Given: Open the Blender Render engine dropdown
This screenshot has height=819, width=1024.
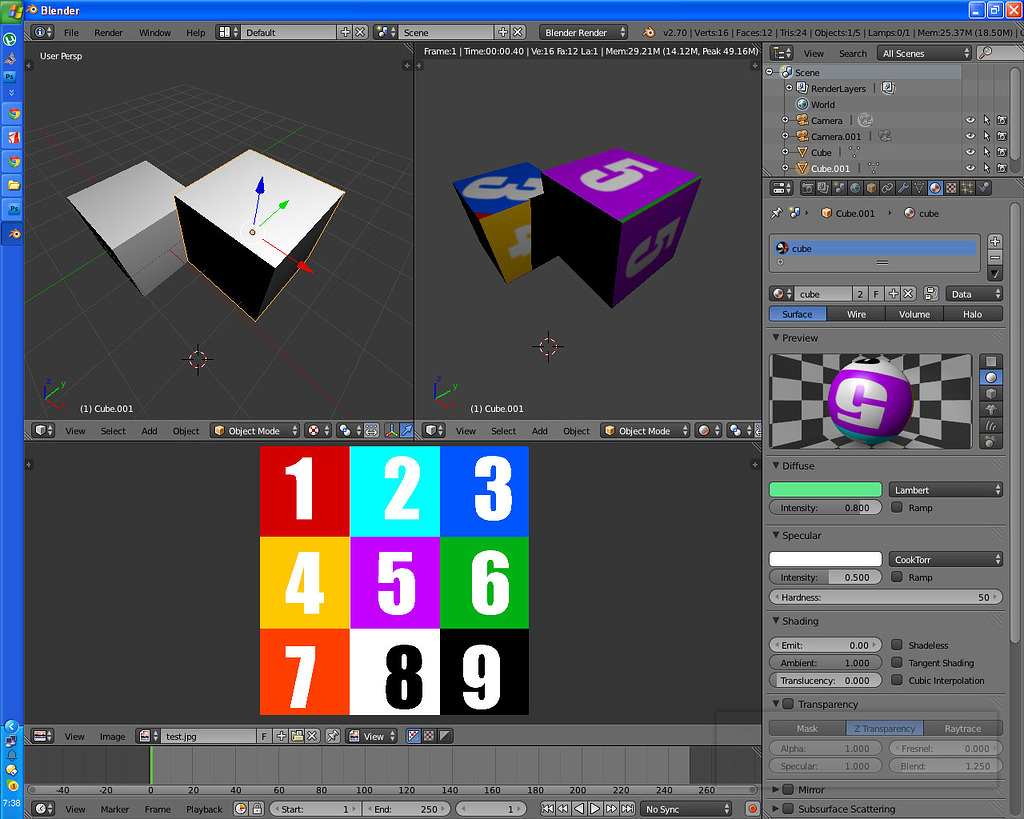Looking at the screenshot, I should 583,32.
